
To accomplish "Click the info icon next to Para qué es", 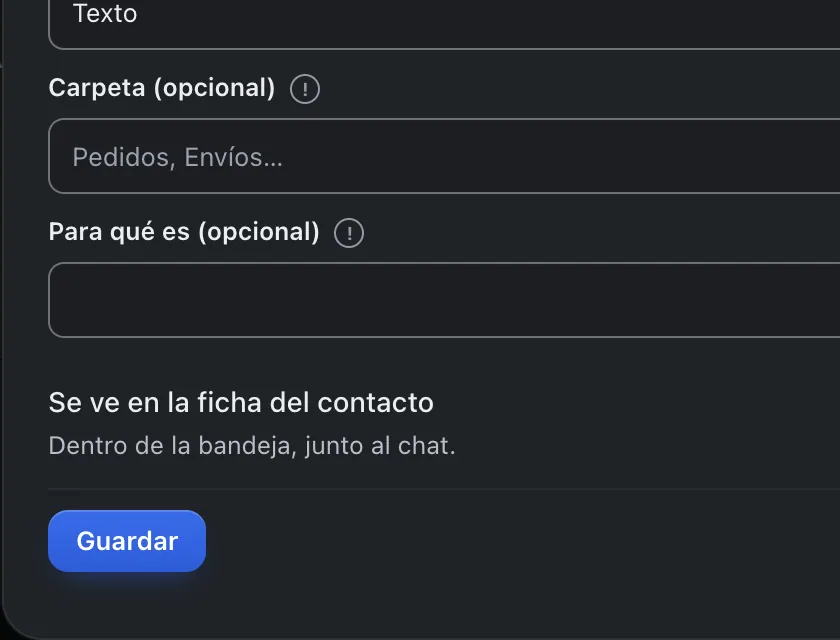I will (349, 233).
